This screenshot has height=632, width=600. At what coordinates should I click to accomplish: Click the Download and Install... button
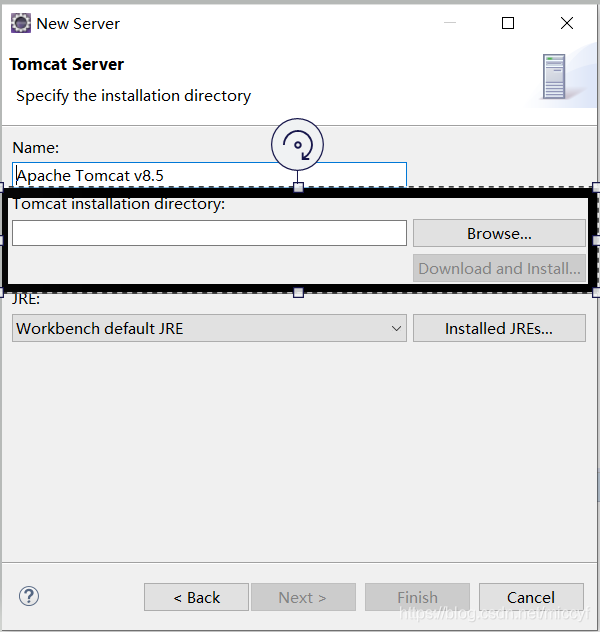click(499, 268)
